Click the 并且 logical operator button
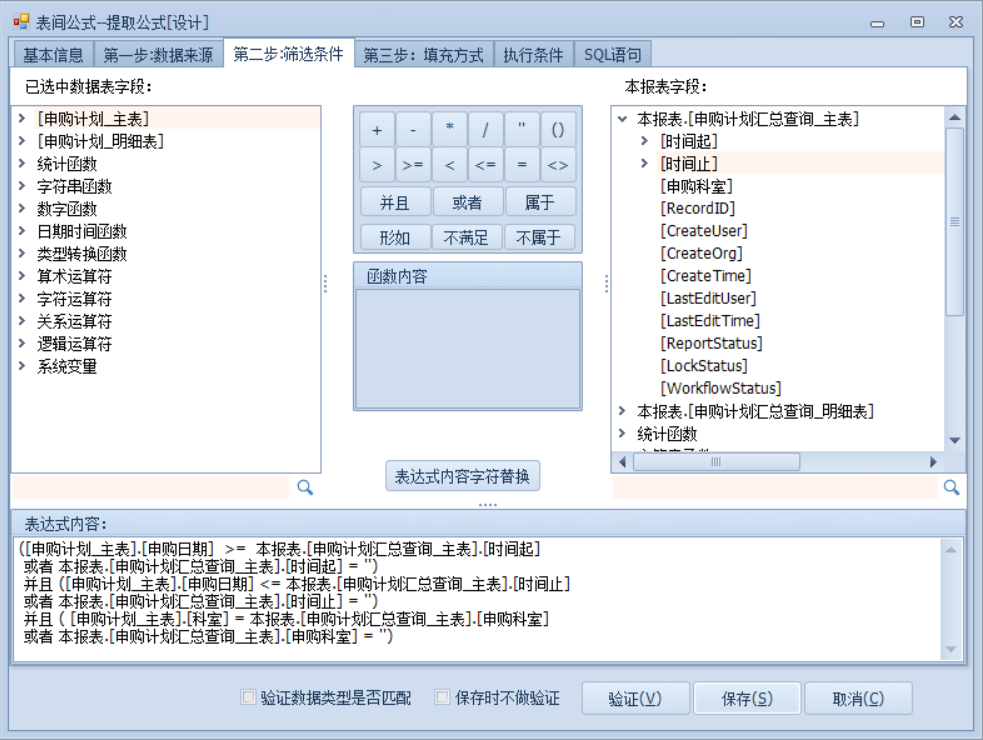Viewport: 983px width, 740px height. (x=395, y=202)
